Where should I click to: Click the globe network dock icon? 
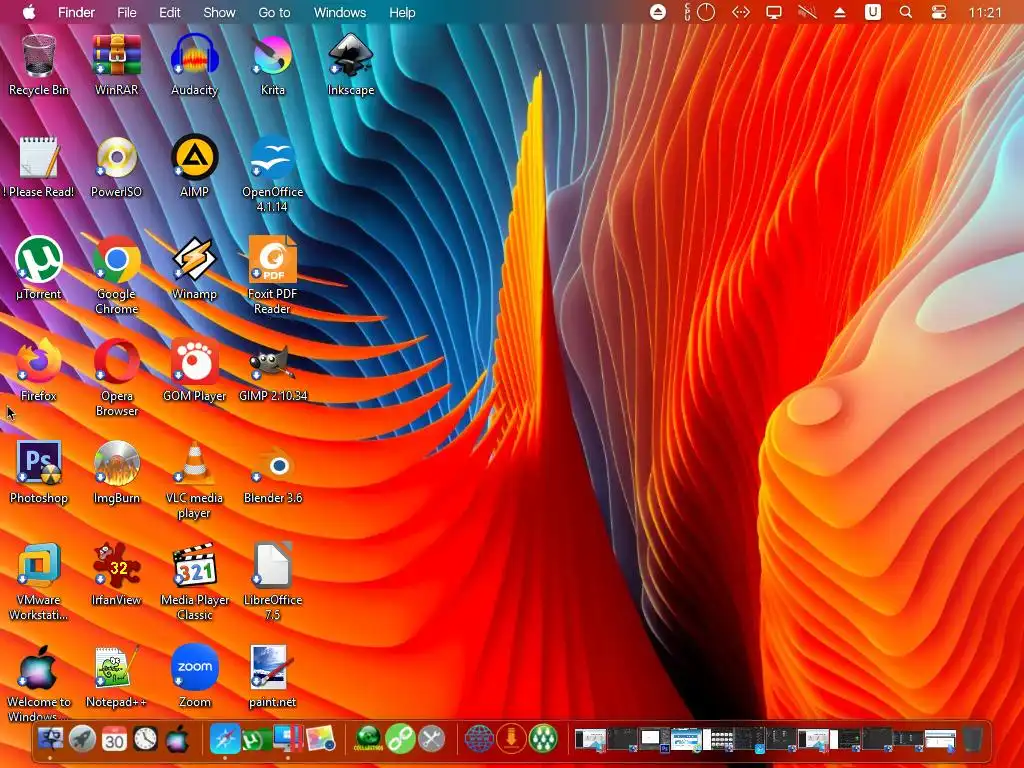[479, 739]
